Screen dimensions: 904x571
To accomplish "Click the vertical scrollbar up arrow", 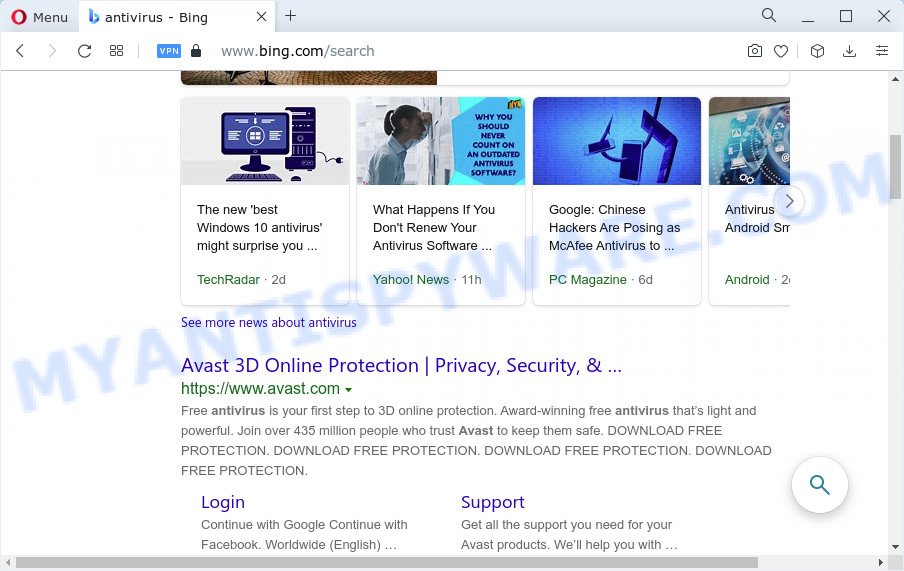I will click(x=895, y=79).
